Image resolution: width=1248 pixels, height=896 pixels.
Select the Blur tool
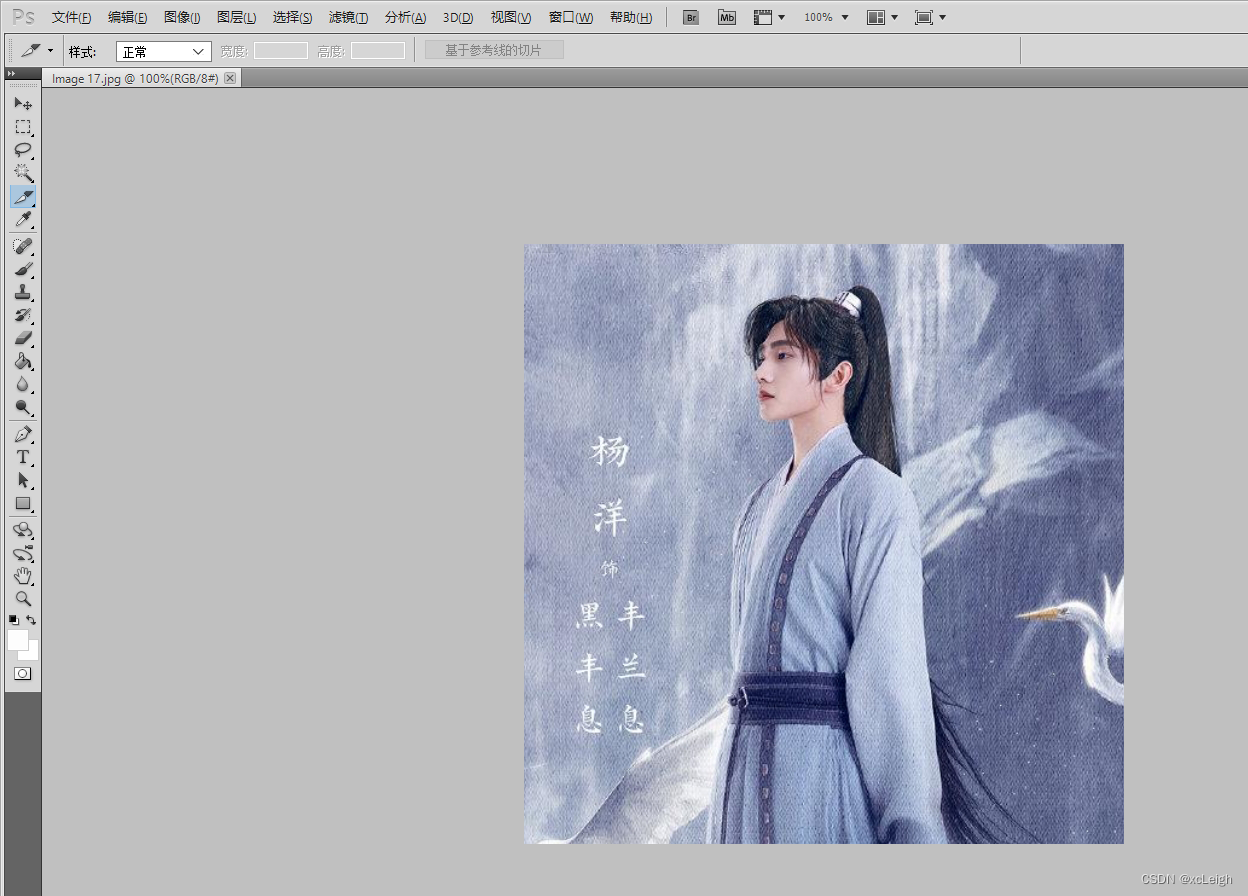coord(23,384)
